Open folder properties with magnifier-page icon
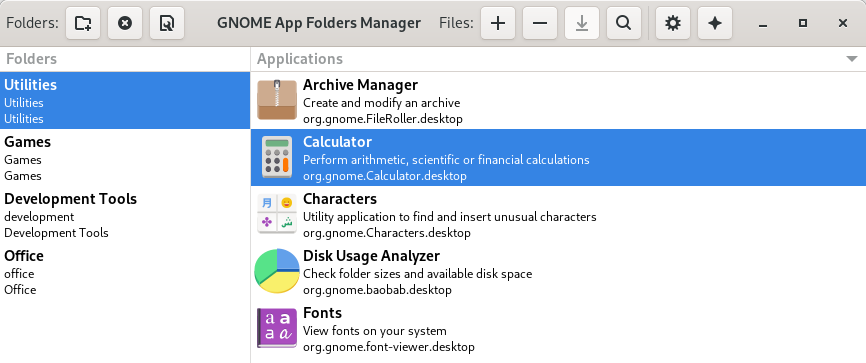The width and height of the screenshot is (866, 363). 167,23
